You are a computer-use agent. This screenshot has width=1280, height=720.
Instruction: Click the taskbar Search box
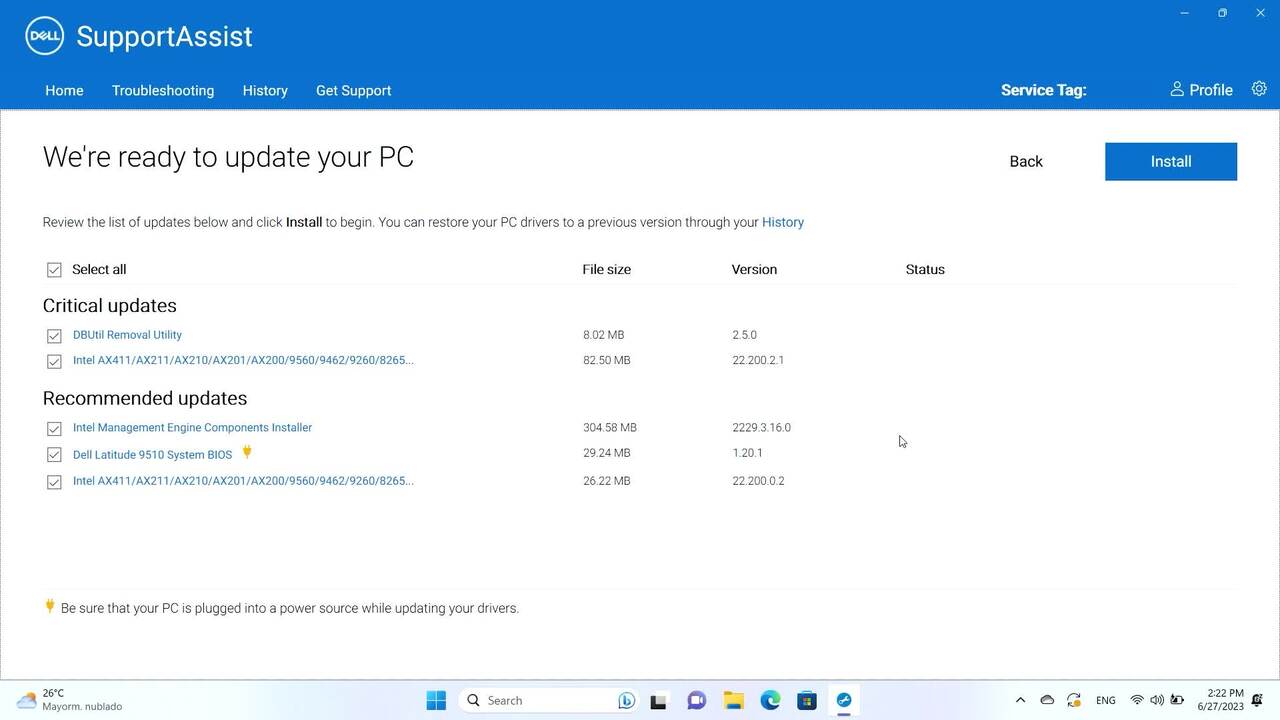tap(550, 700)
